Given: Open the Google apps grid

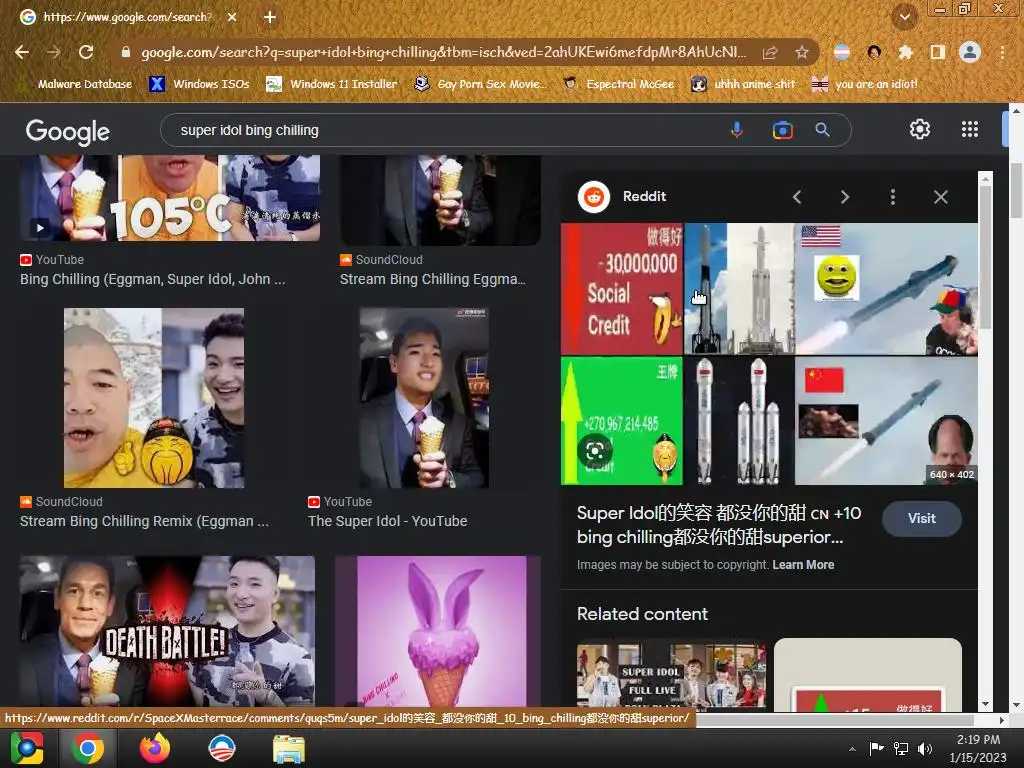Looking at the screenshot, I should point(970,129).
